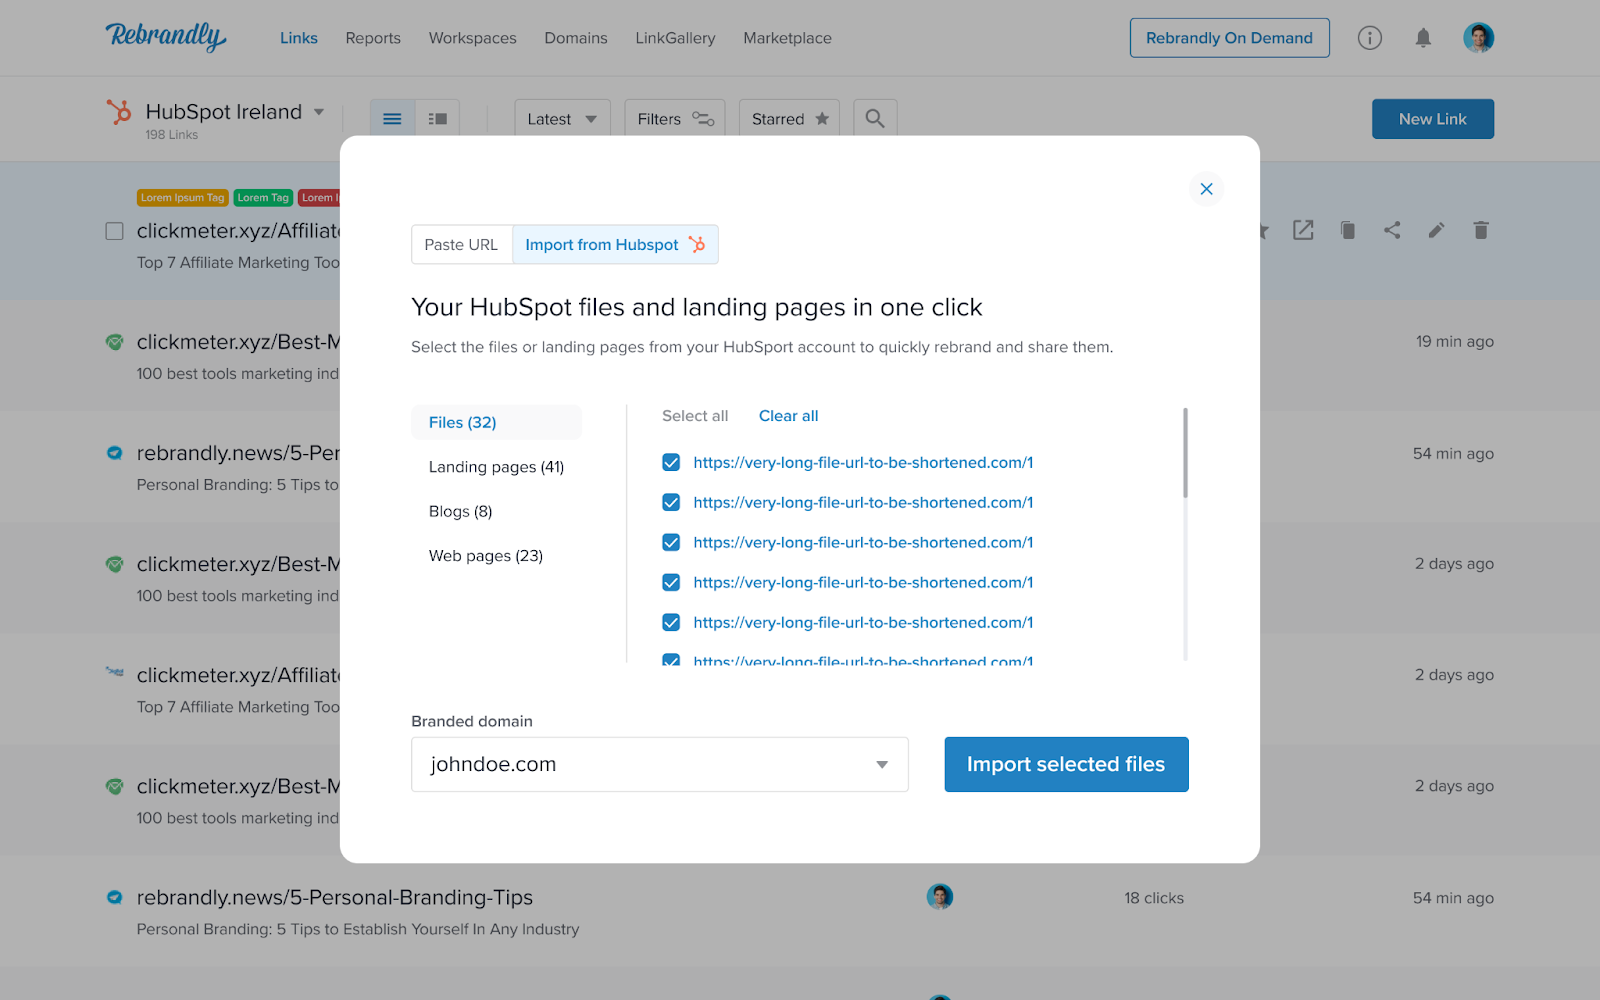Copy the first link with the clipboard icon
This screenshot has height=1000, width=1600.
(x=1348, y=230)
